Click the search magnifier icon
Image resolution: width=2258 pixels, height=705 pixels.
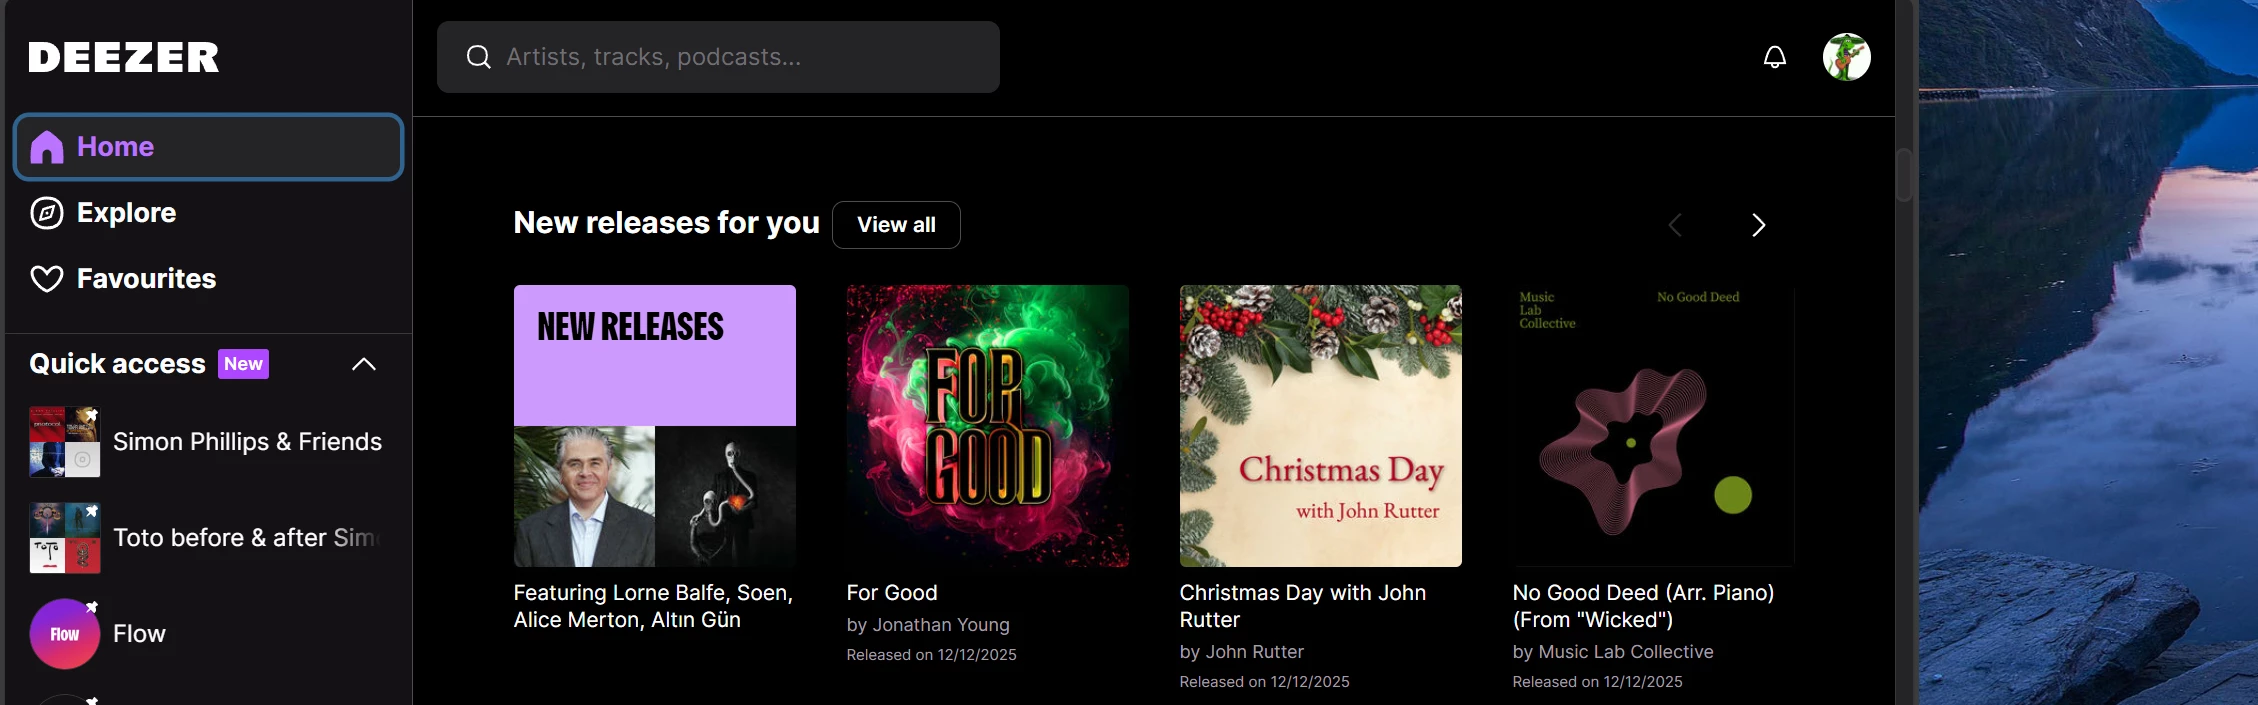point(479,57)
